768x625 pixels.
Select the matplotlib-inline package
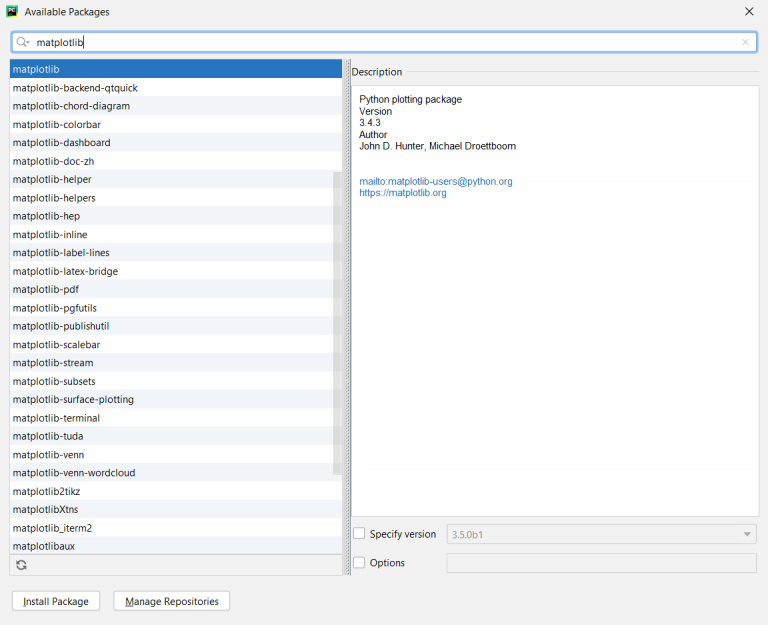50,234
